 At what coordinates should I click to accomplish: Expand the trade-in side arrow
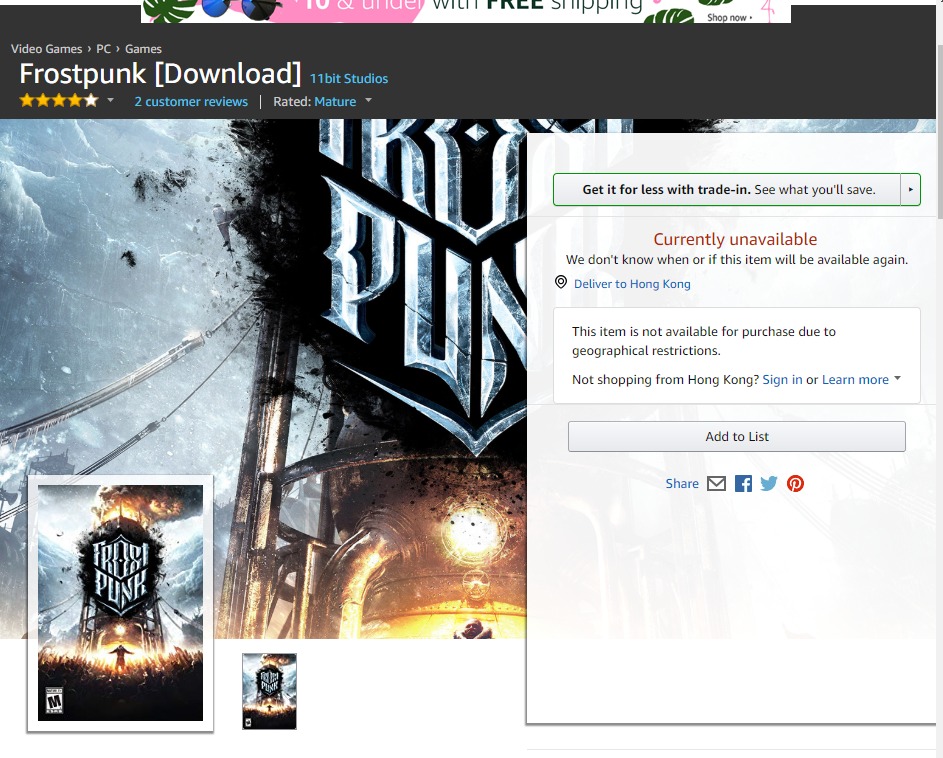[x=910, y=189]
